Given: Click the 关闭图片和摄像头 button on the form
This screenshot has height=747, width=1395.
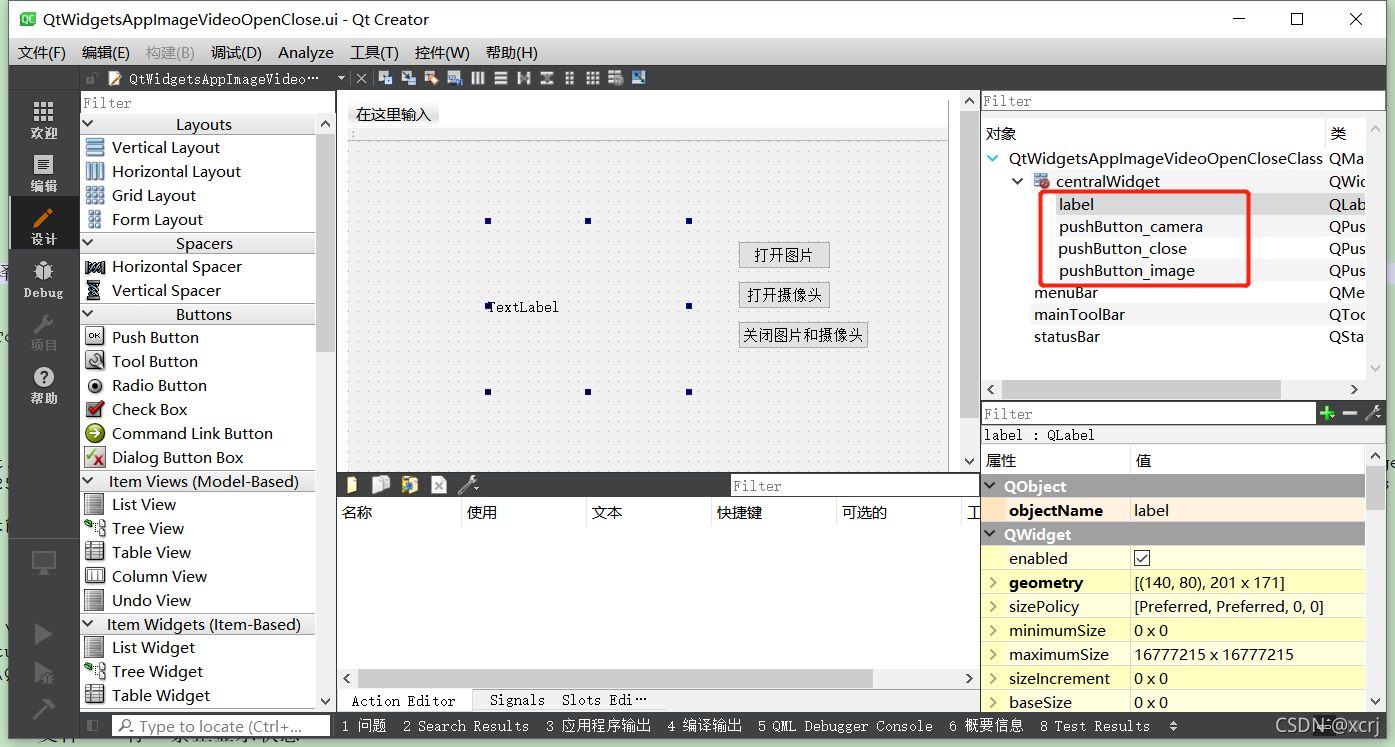Looking at the screenshot, I should point(803,335).
